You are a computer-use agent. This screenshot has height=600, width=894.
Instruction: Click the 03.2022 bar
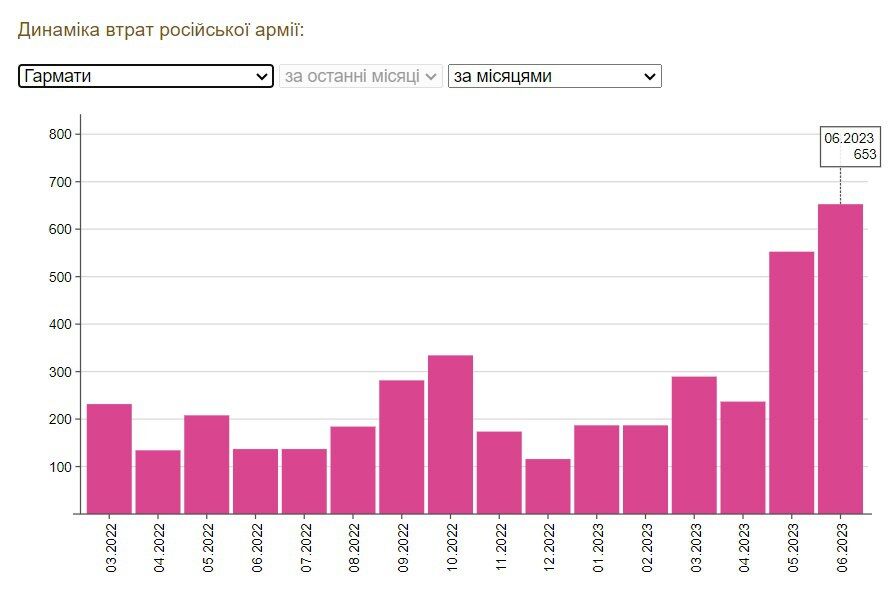pyautogui.click(x=109, y=459)
